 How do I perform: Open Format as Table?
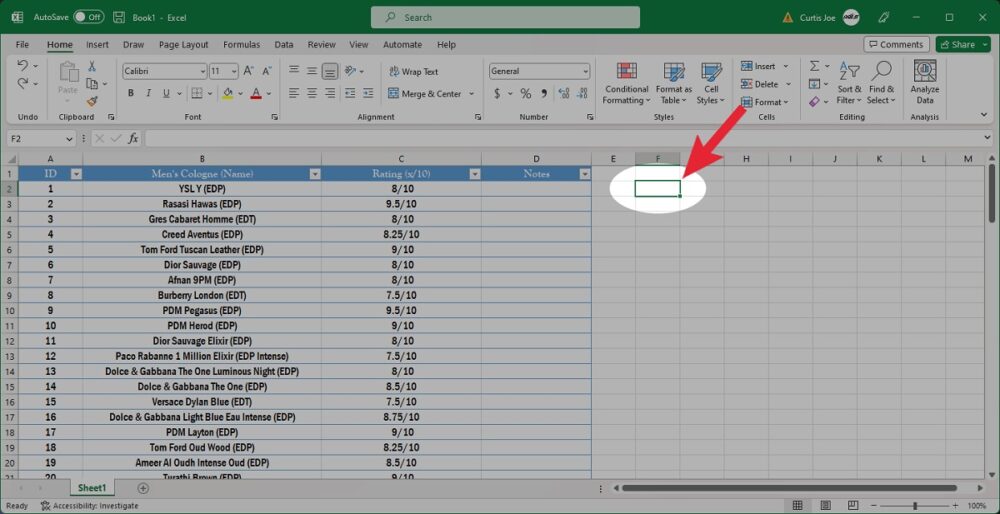(673, 84)
